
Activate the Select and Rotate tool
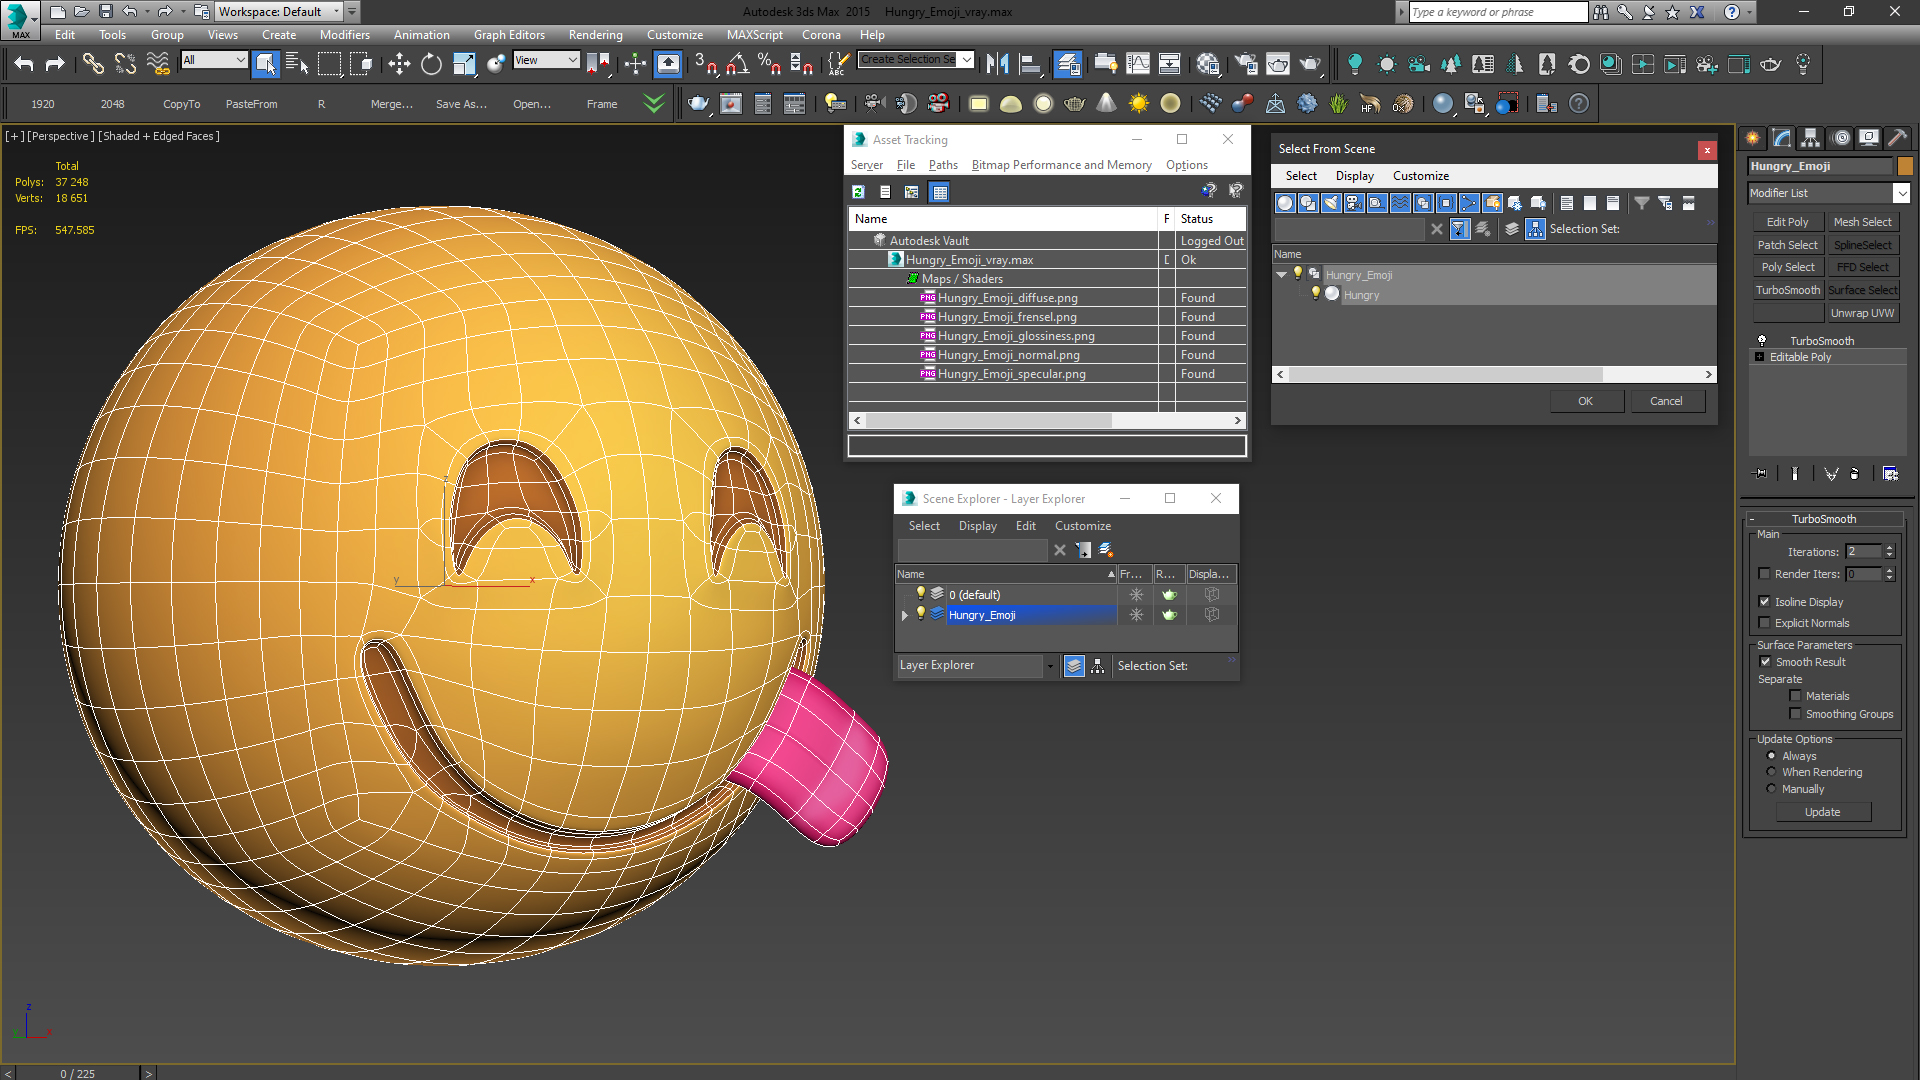tap(431, 64)
